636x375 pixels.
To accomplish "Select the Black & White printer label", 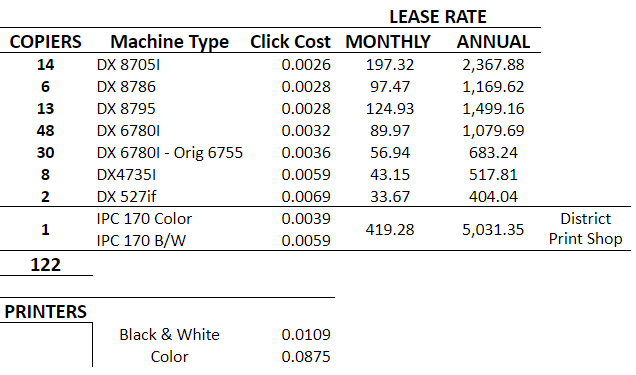I will 170,335.
